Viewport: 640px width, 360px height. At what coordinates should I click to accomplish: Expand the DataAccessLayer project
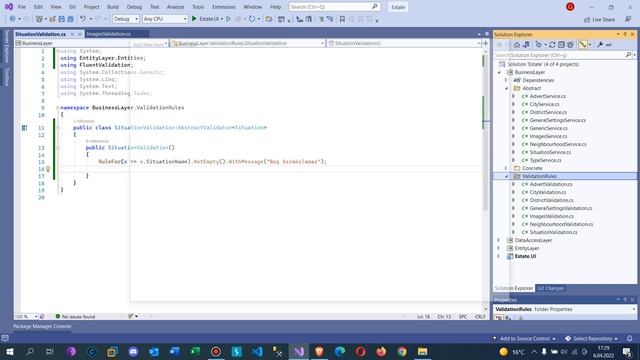pyautogui.click(x=498, y=240)
